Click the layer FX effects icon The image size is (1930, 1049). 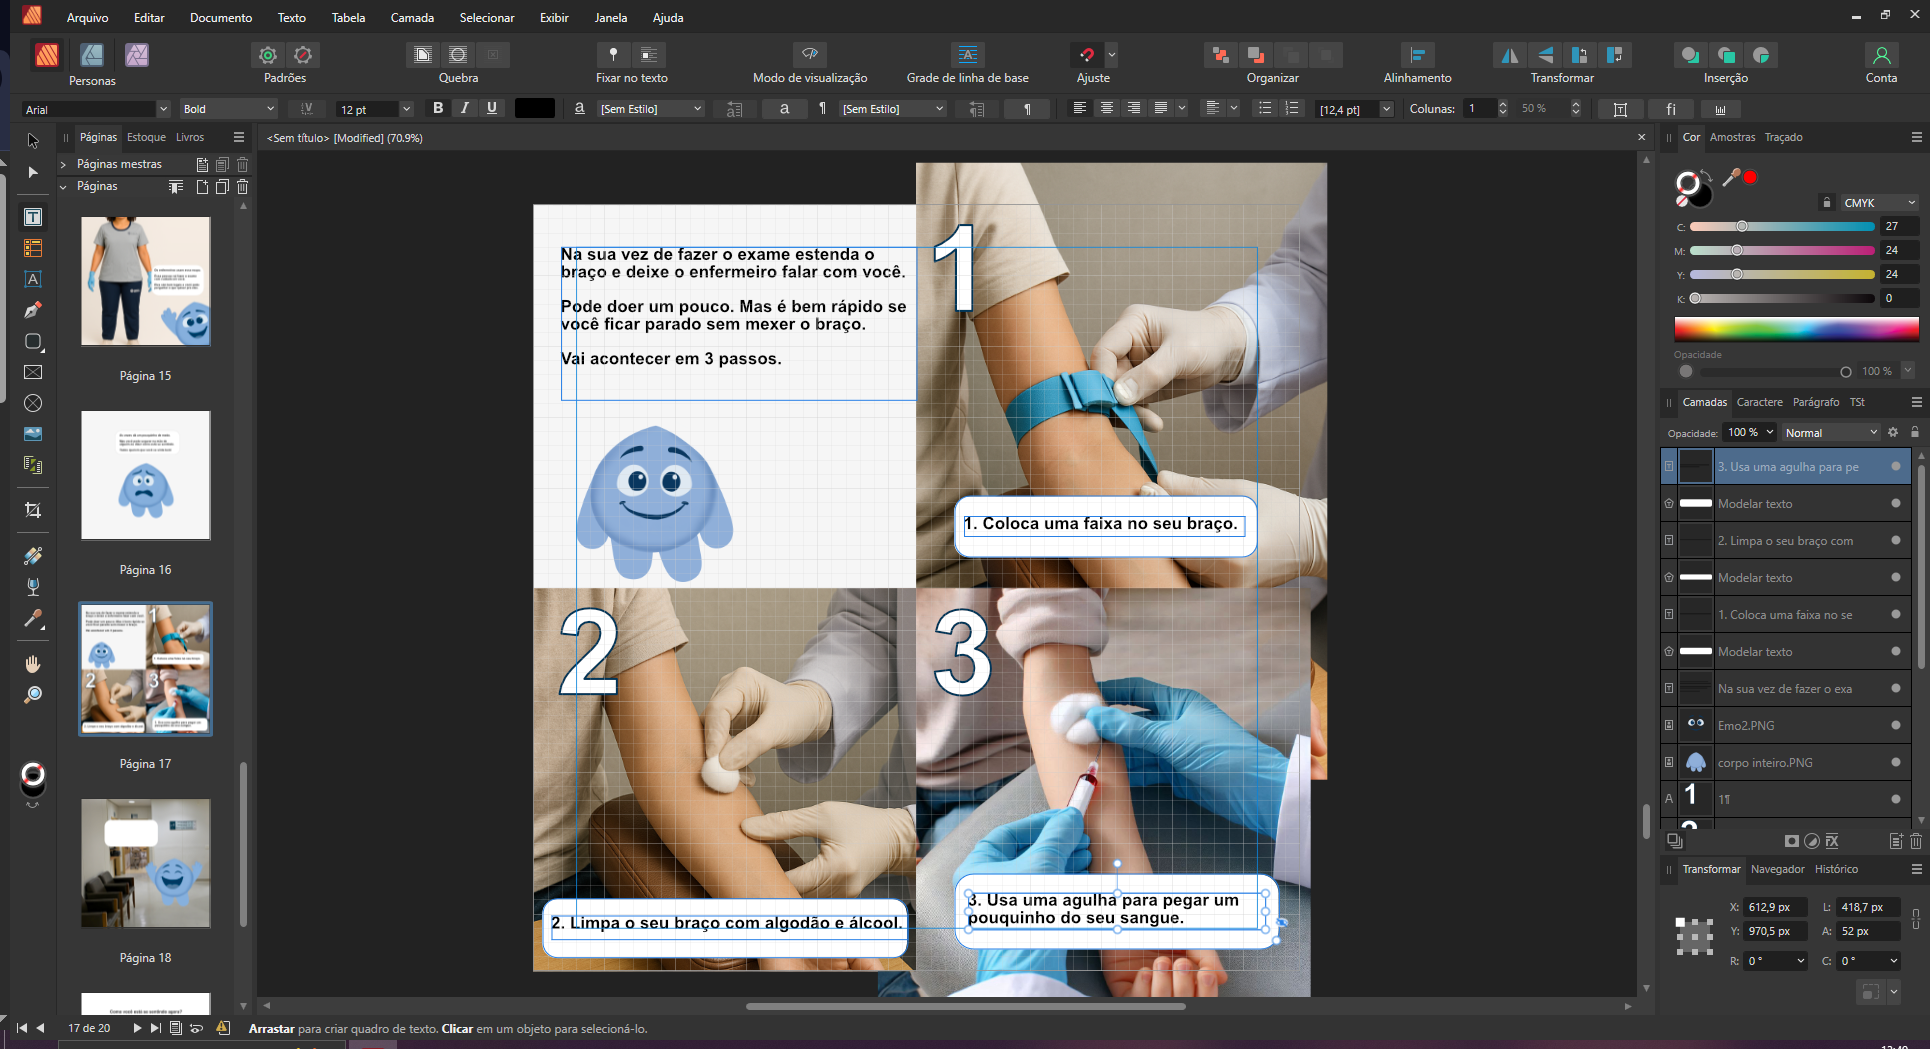tap(1832, 841)
